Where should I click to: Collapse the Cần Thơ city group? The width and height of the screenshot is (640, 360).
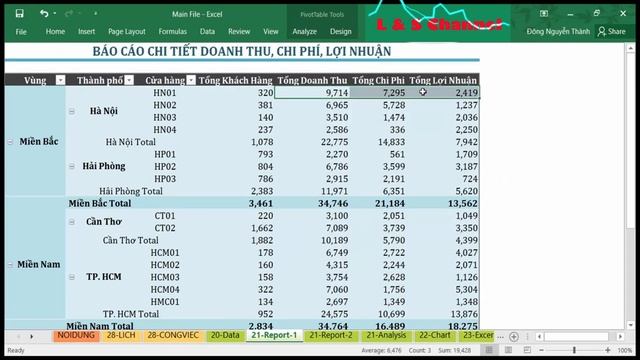pyautogui.click(x=72, y=222)
